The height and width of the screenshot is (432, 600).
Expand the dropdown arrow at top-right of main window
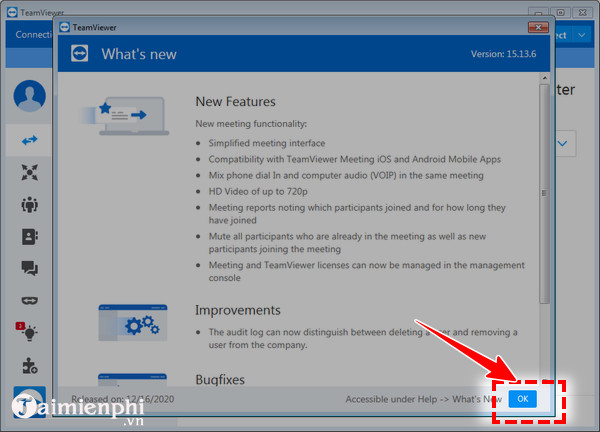582,35
